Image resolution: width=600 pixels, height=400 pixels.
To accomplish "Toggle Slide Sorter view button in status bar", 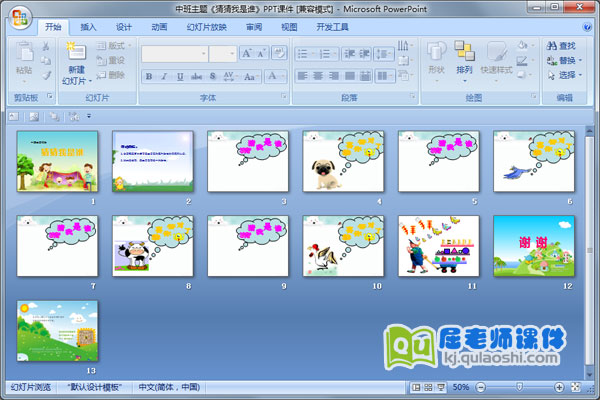I will tap(428, 387).
